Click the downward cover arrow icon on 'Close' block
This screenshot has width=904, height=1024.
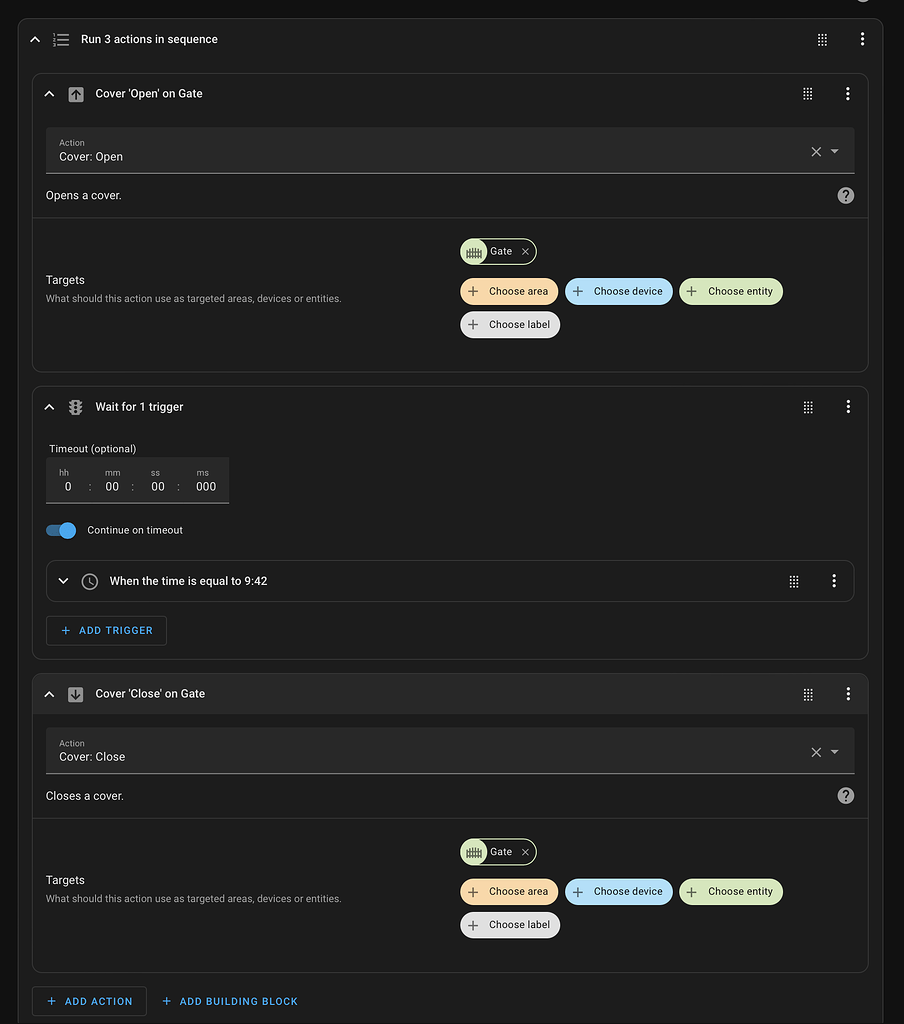click(76, 693)
